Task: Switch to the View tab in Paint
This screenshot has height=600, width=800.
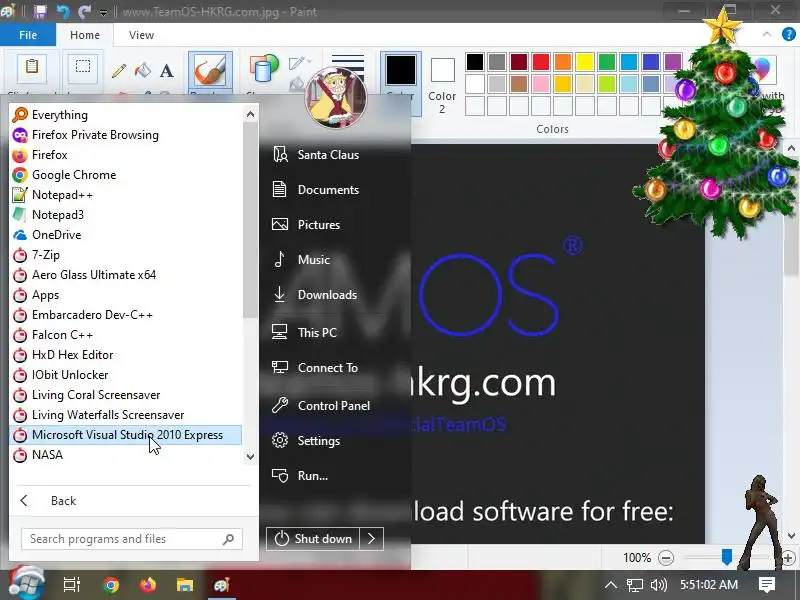Action: tap(141, 35)
